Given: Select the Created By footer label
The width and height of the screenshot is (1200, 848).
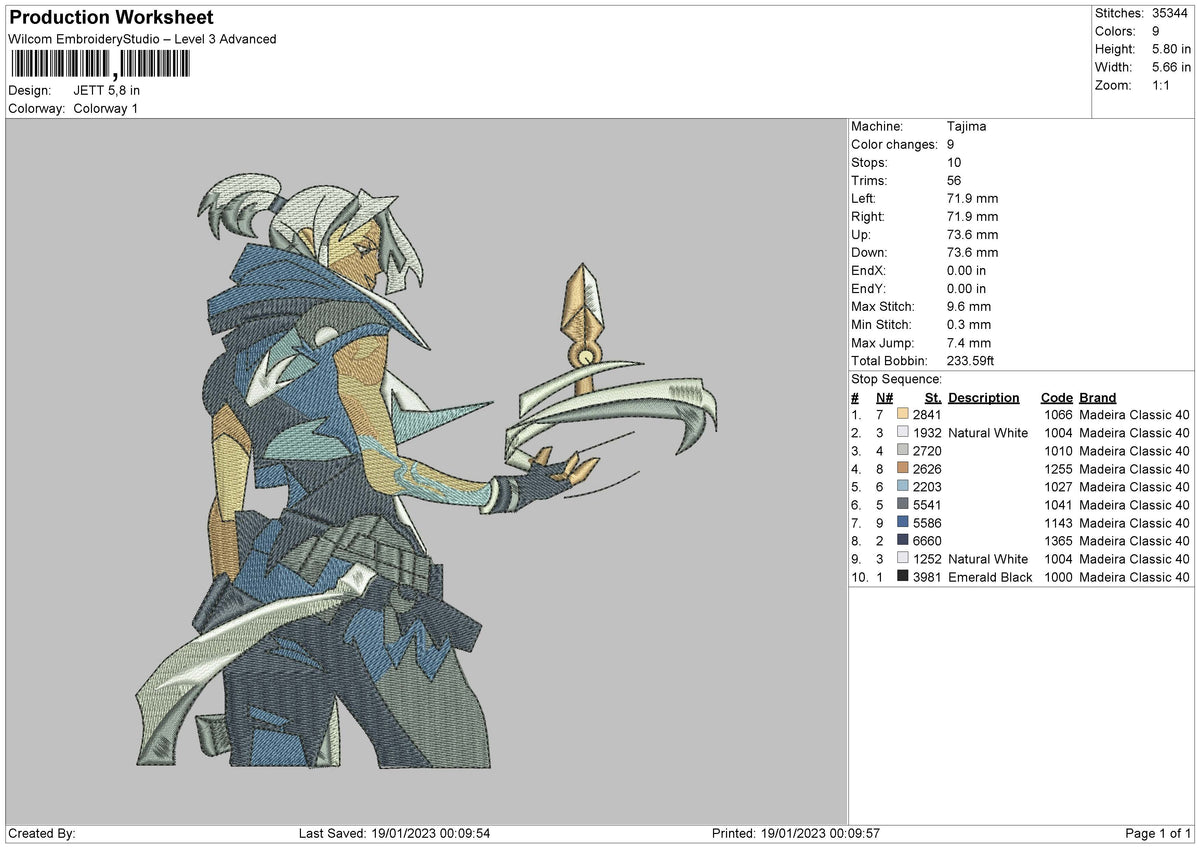Looking at the screenshot, I should tap(42, 834).
